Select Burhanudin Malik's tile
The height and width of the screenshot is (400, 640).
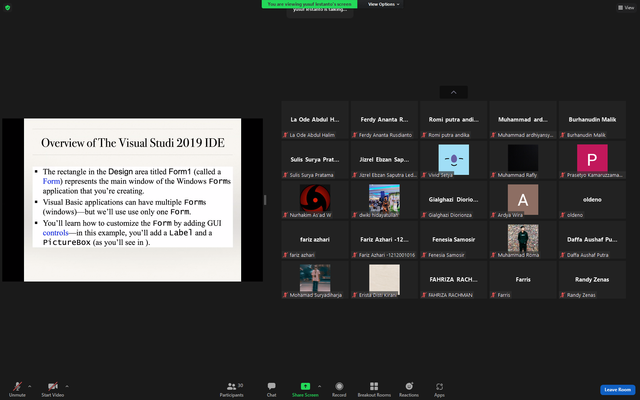pyautogui.click(x=592, y=120)
